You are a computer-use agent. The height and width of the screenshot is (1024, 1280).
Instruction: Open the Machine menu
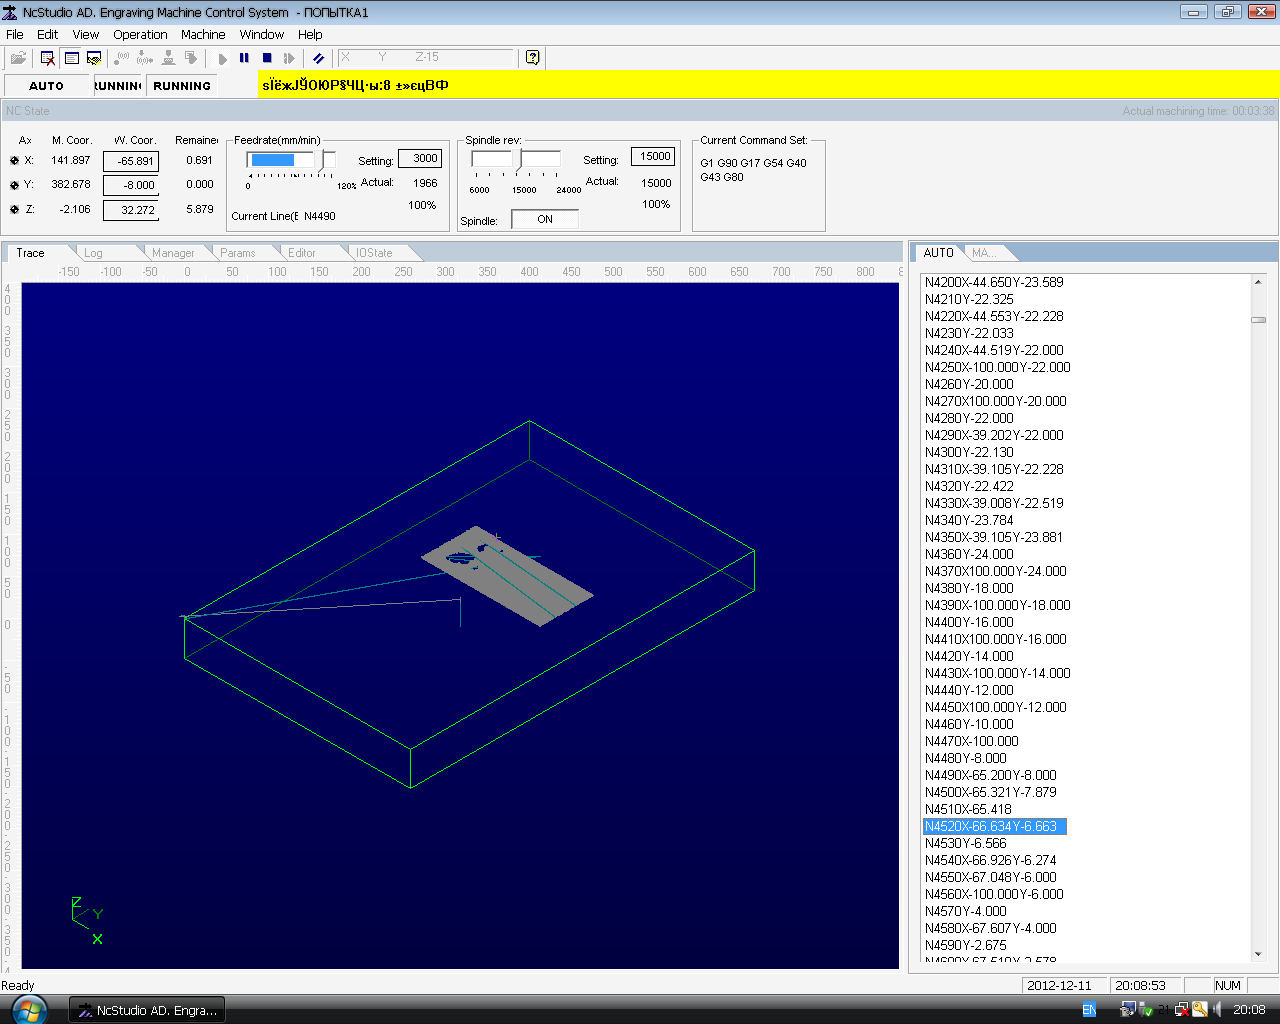[203, 34]
